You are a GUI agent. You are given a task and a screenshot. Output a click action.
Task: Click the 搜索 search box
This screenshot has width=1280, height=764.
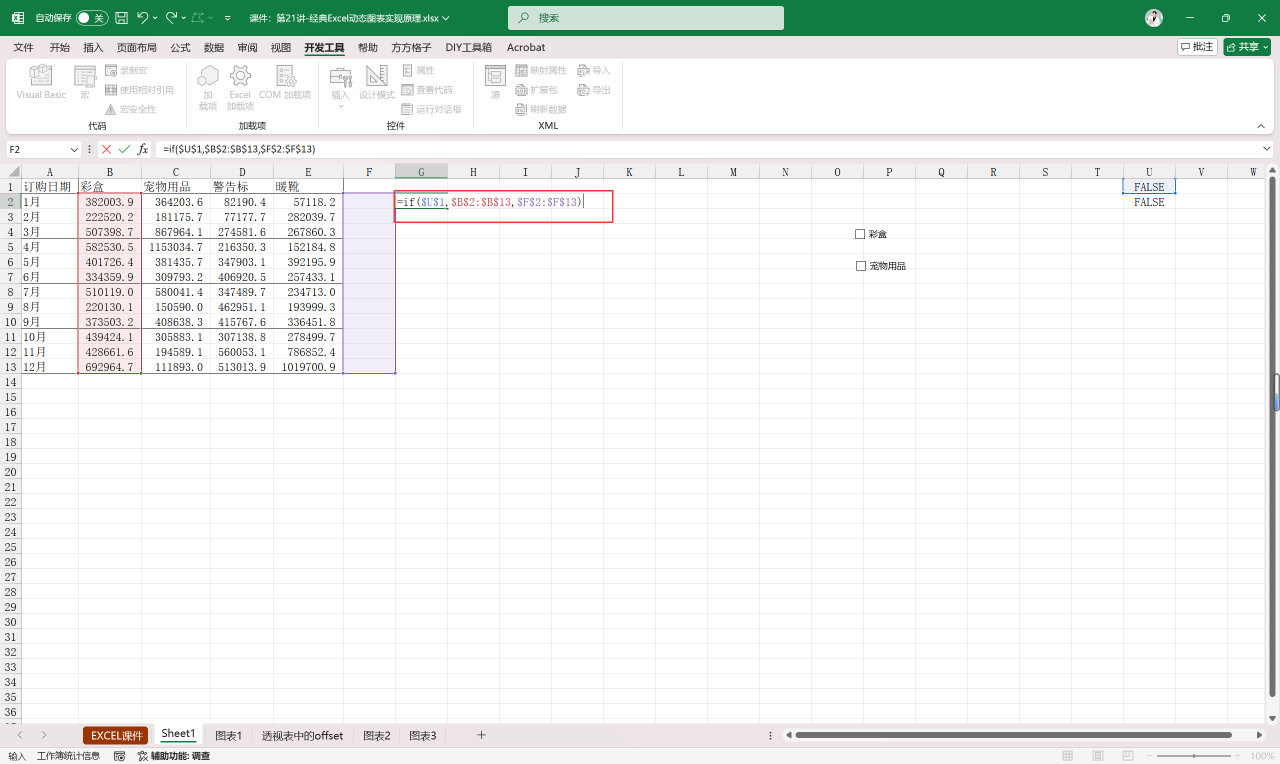tap(645, 18)
